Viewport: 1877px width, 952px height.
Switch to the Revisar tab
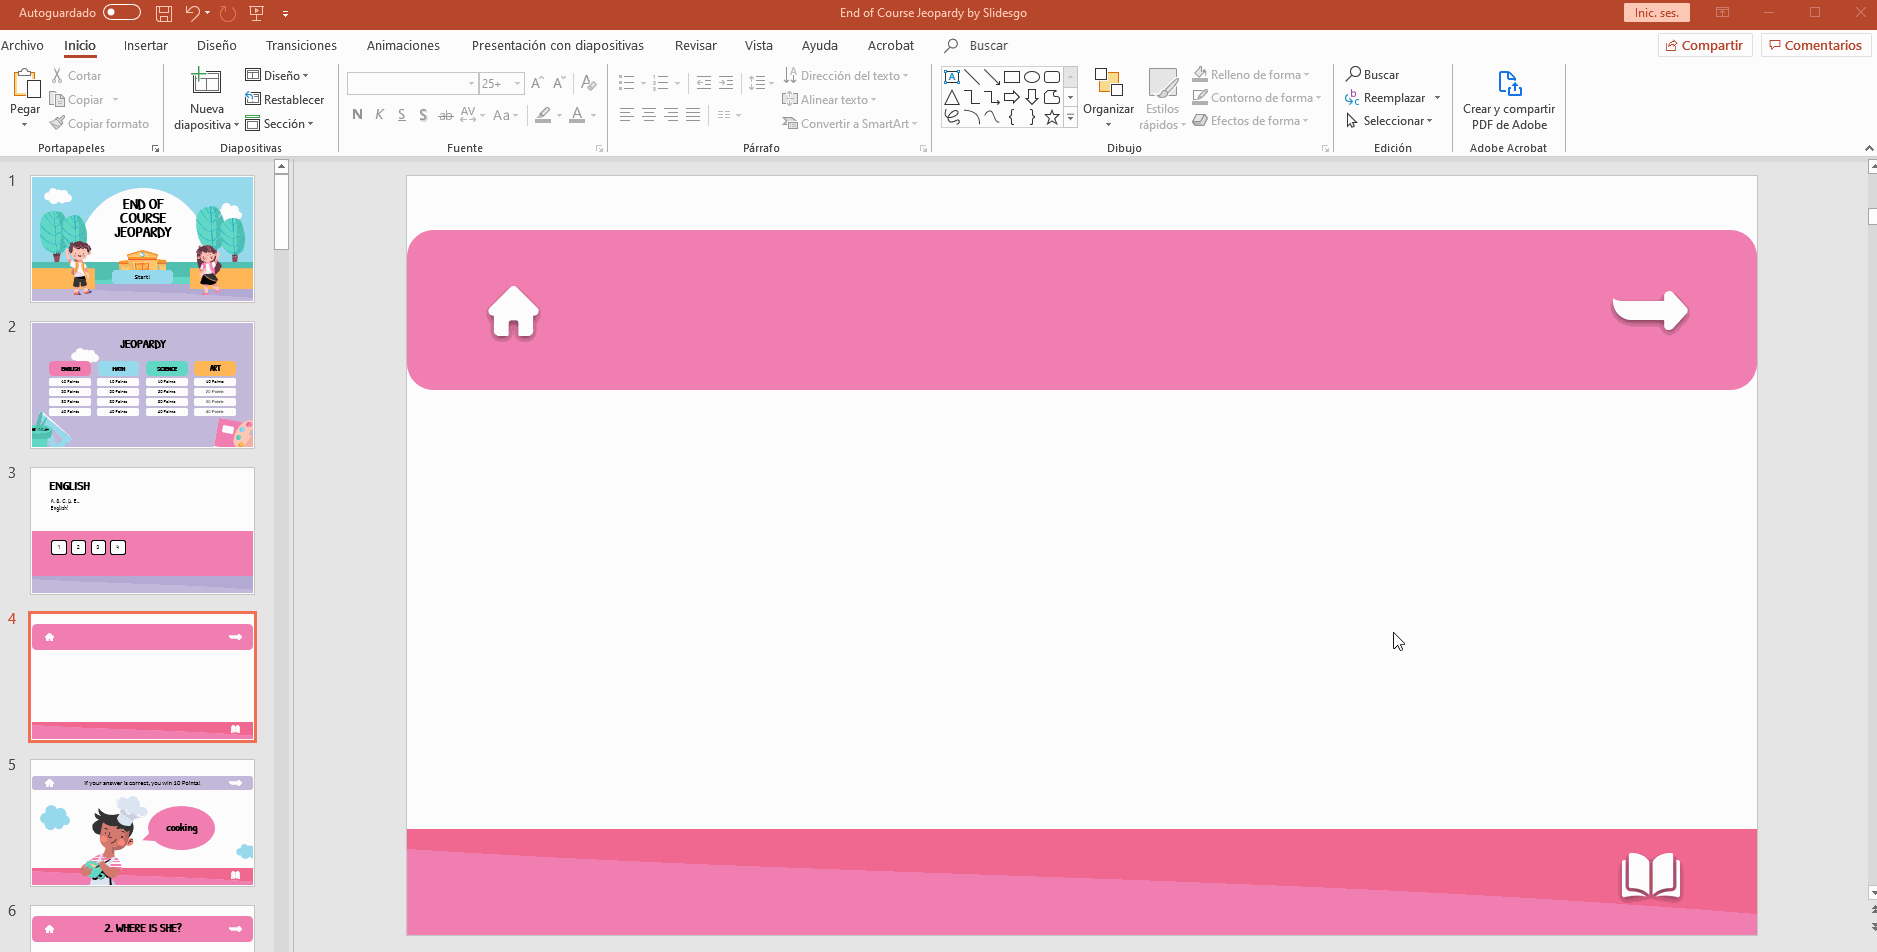pos(696,45)
